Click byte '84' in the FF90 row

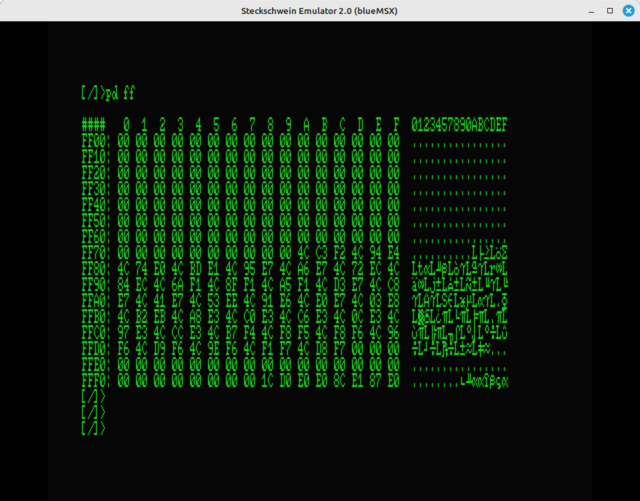(x=123, y=285)
